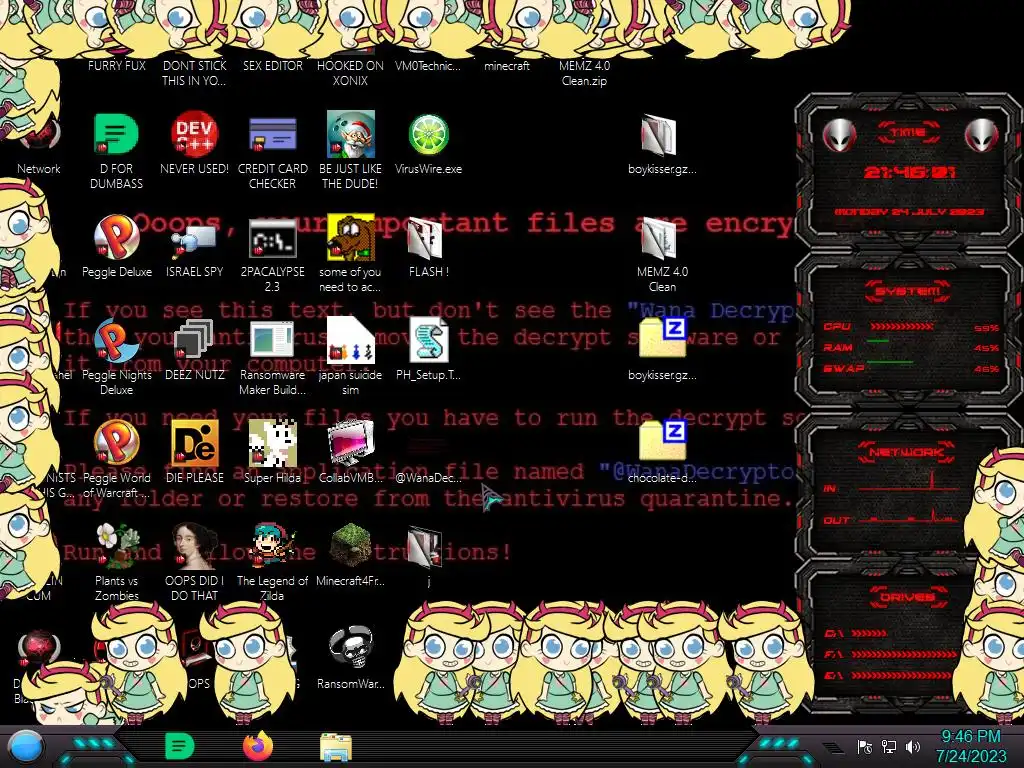Image resolution: width=1024 pixels, height=768 pixels.
Task: Open the network tray icon
Action: [889, 747]
